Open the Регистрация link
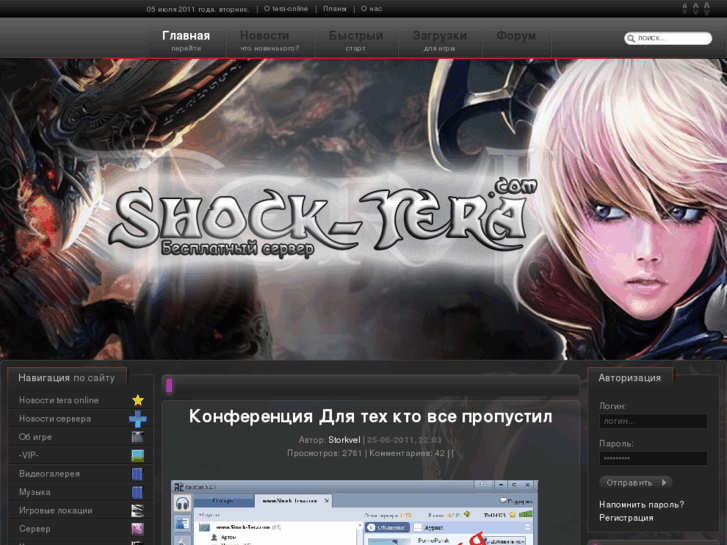Image resolution: width=727 pixels, height=545 pixels. [626, 518]
